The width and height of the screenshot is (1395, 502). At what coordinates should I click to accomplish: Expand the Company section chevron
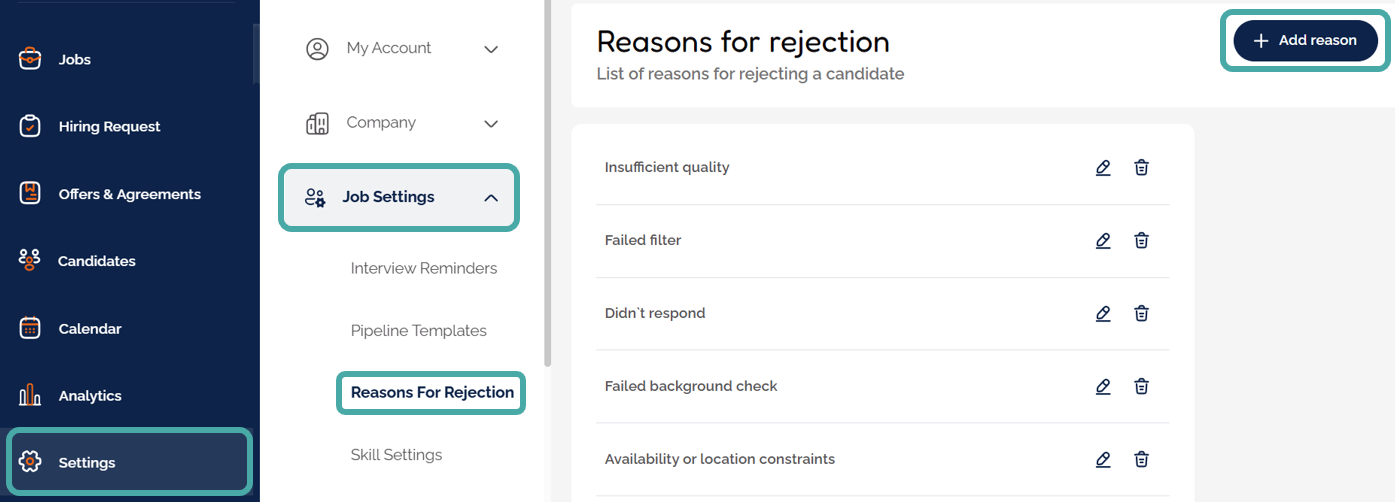tap(491, 124)
